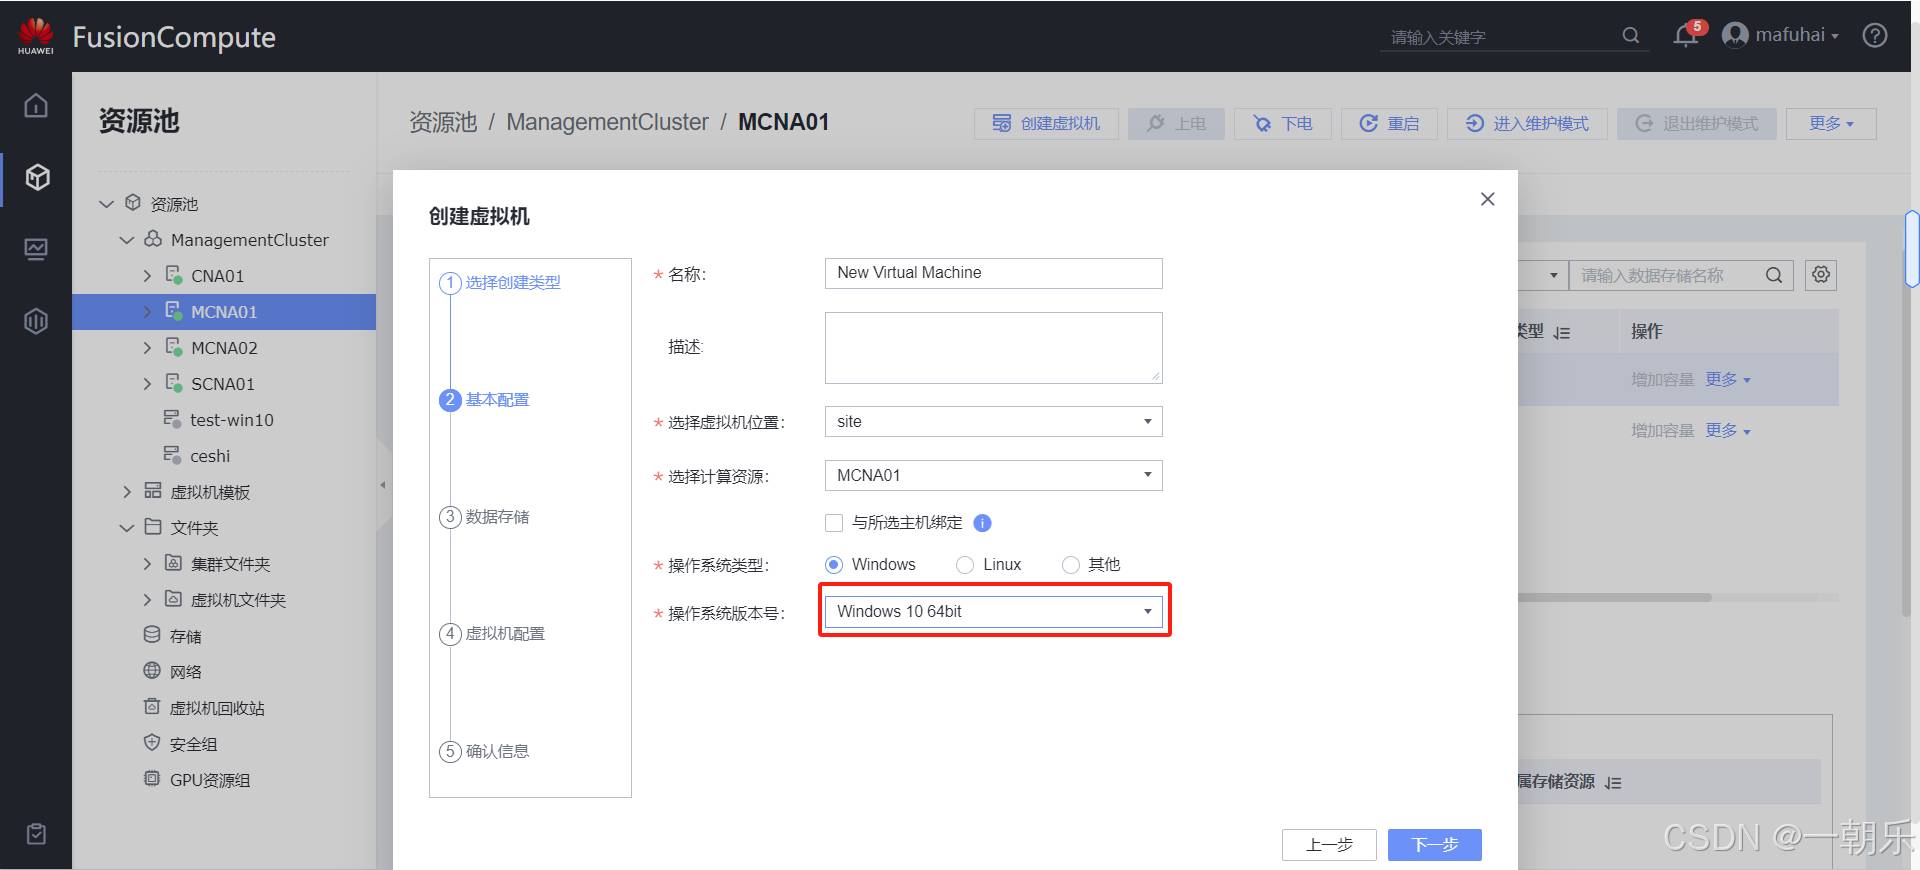
Task: Open the help question mark icon
Action: point(1875,36)
